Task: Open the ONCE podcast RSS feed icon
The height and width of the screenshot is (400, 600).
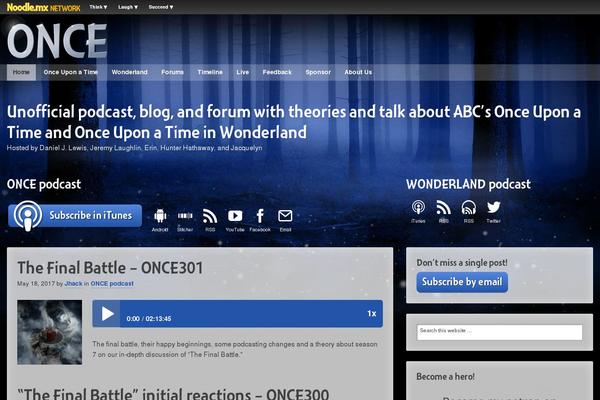Action: pyautogui.click(x=210, y=220)
